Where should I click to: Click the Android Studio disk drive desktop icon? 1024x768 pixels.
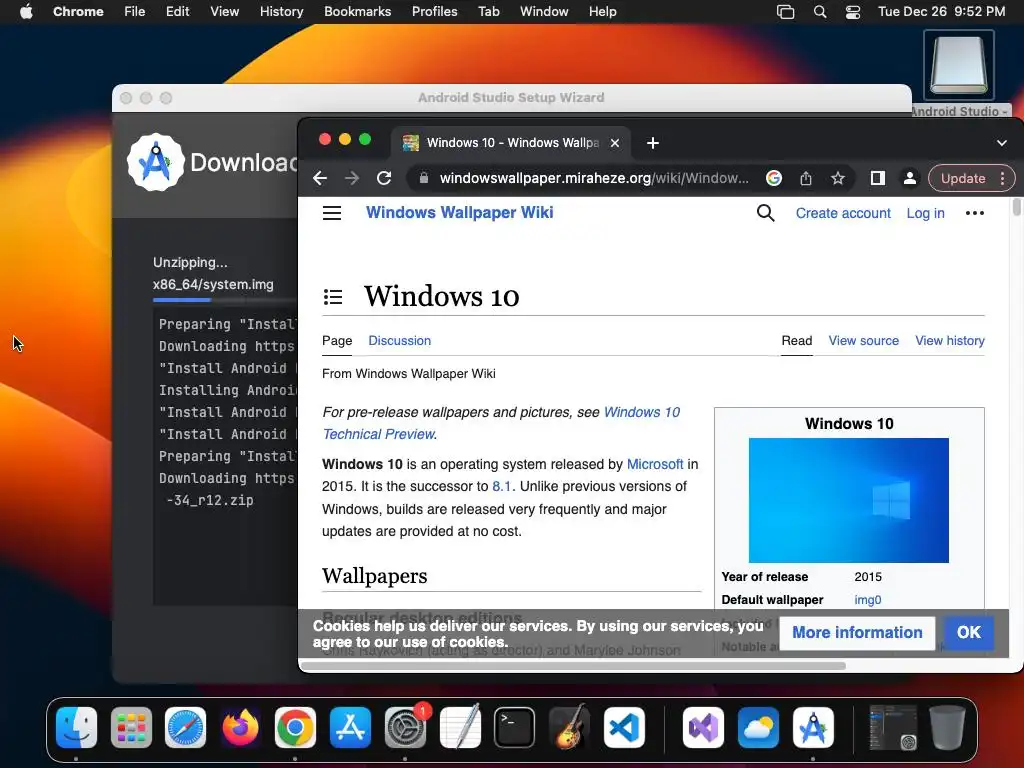click(958, 65)
